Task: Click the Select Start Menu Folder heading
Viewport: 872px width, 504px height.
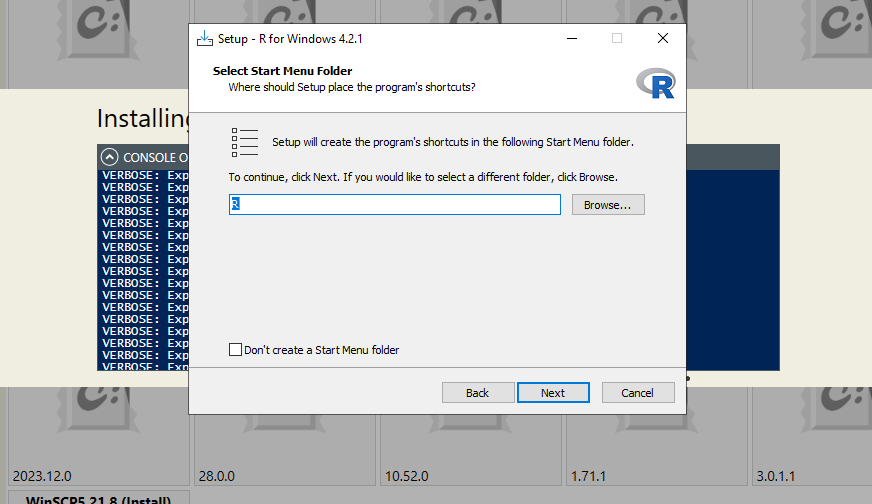Action: [283, 71]
